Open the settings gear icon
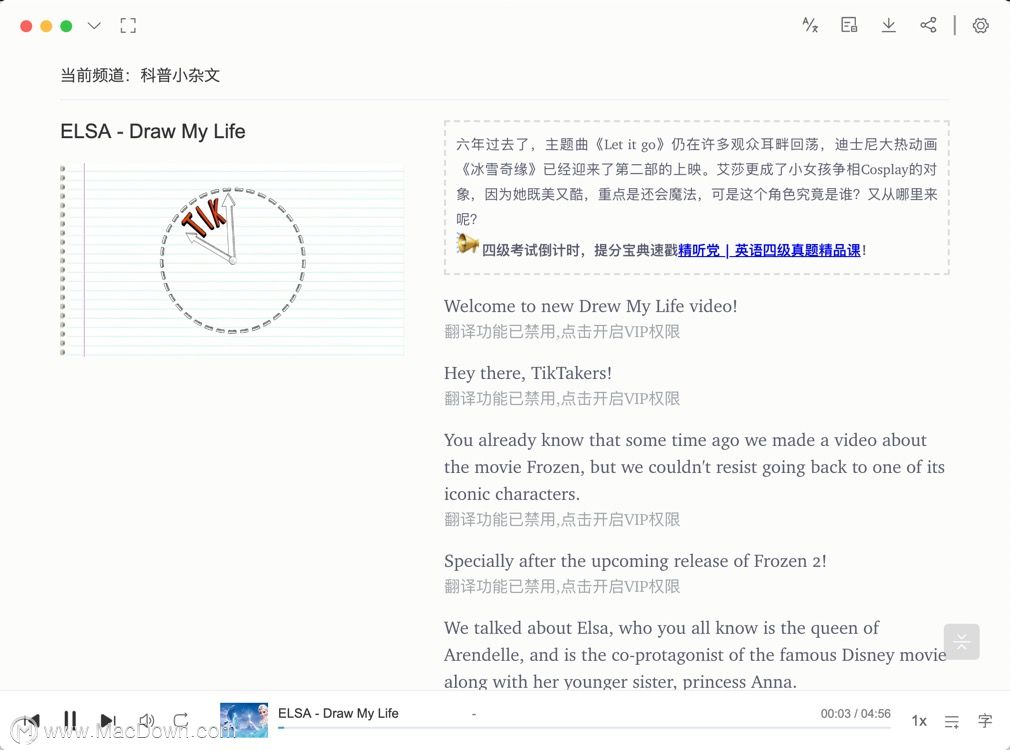The height and width of the screenshot is (750, 1010). pos(980,26)
